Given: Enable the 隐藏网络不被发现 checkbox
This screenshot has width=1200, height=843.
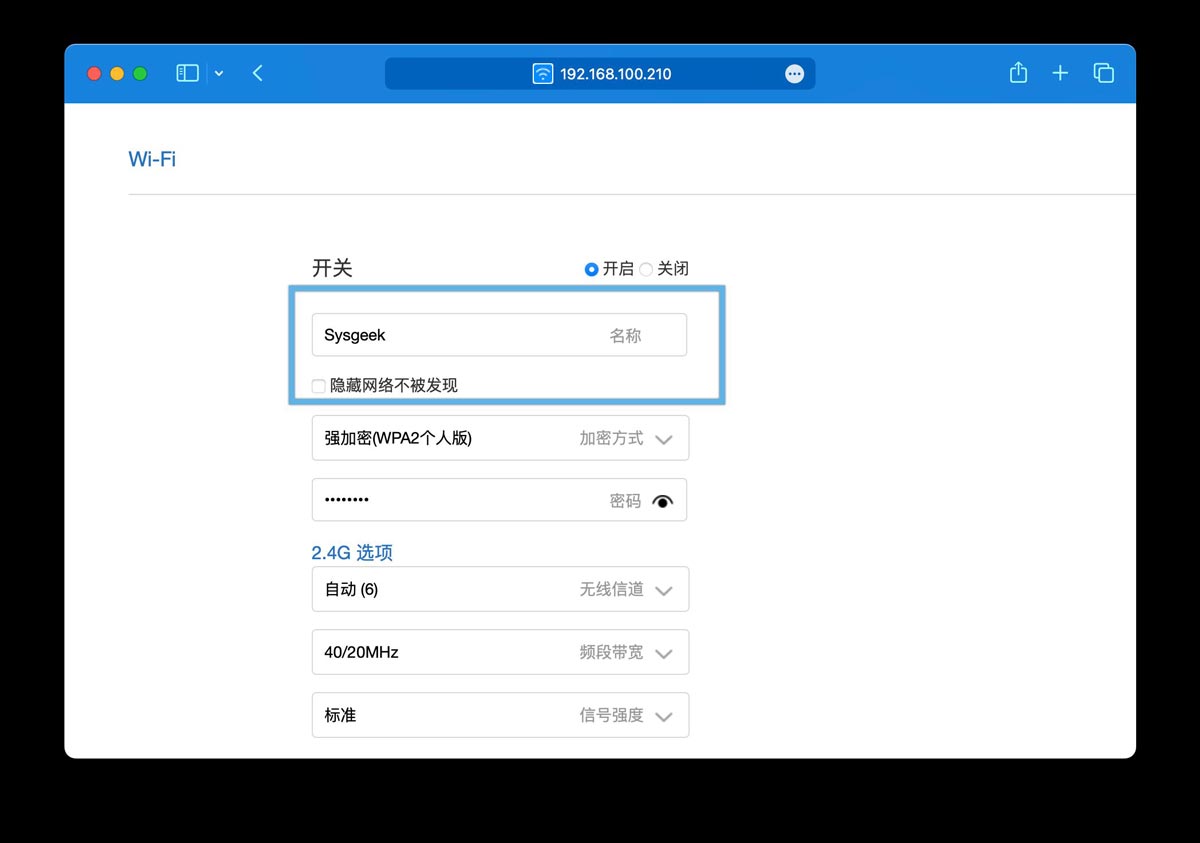Looking at the screenshot, I should (317, 385).
